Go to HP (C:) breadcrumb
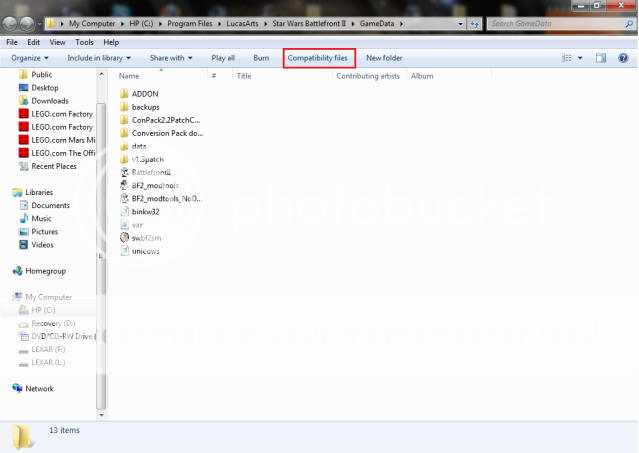This screenshot has width=639, height=453. point(141,24)
